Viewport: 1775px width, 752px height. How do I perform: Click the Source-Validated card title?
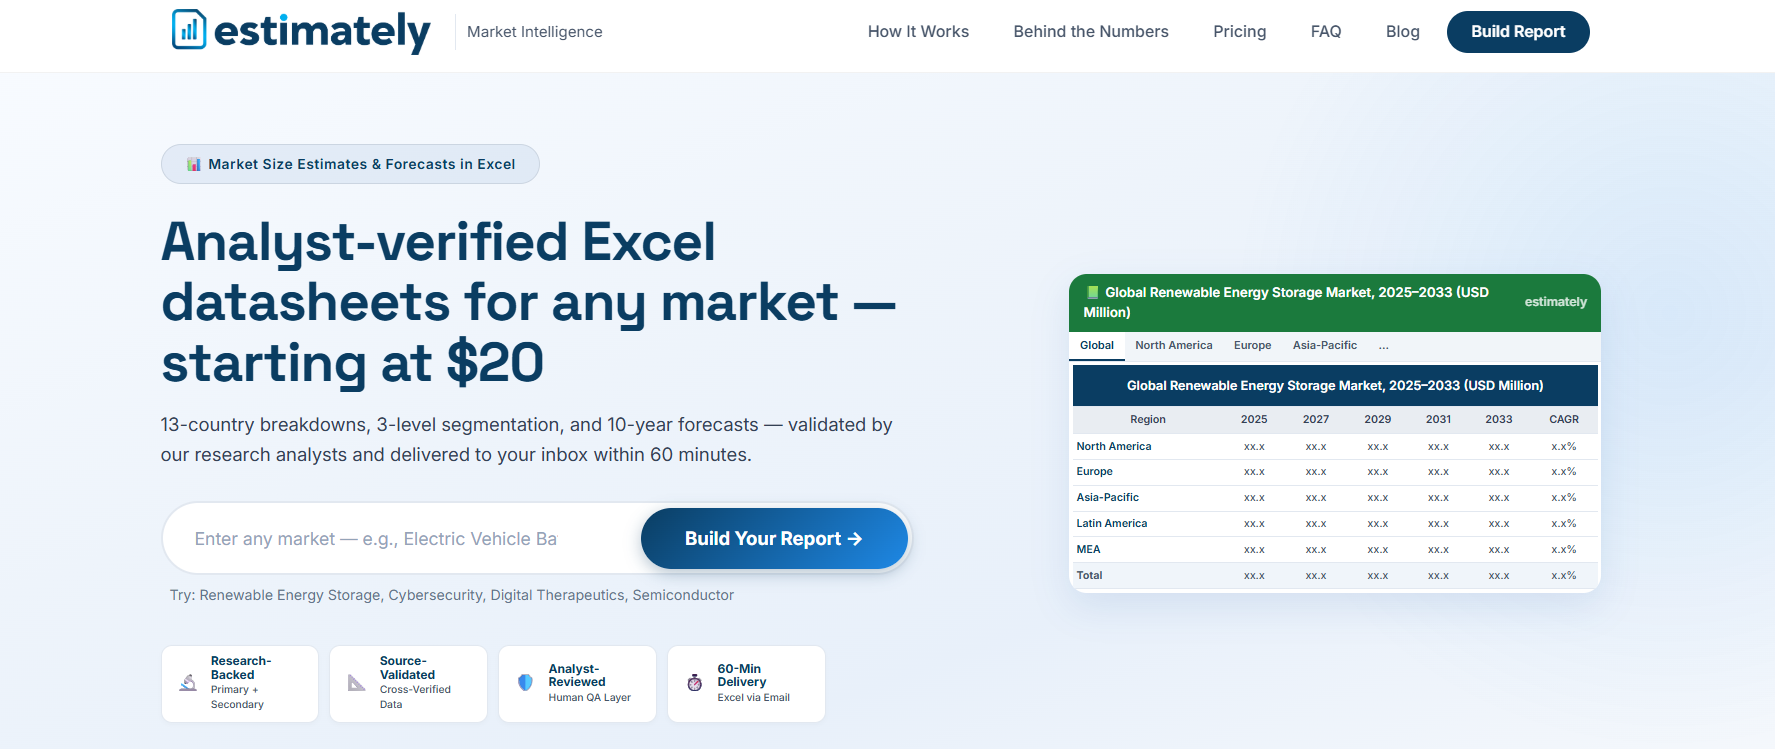pyautogui.click(x=407, y=668)
